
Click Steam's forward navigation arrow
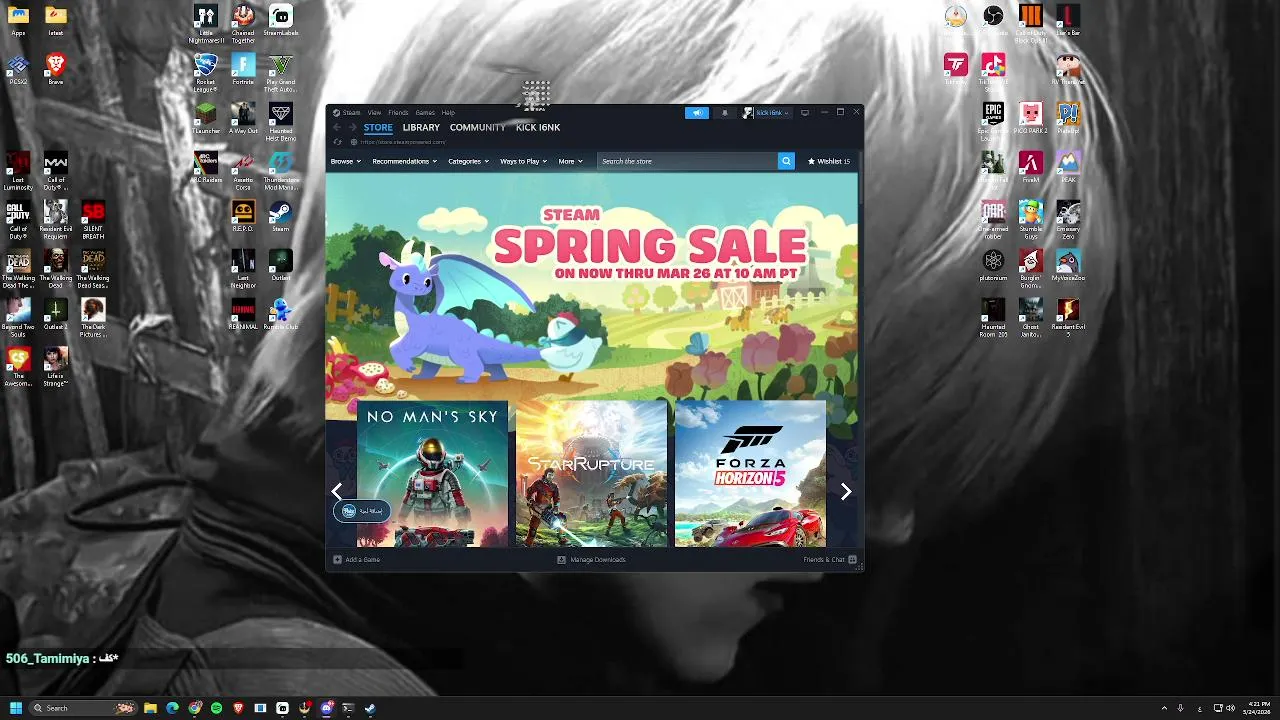pyautogui.click(x=352, y=127)
